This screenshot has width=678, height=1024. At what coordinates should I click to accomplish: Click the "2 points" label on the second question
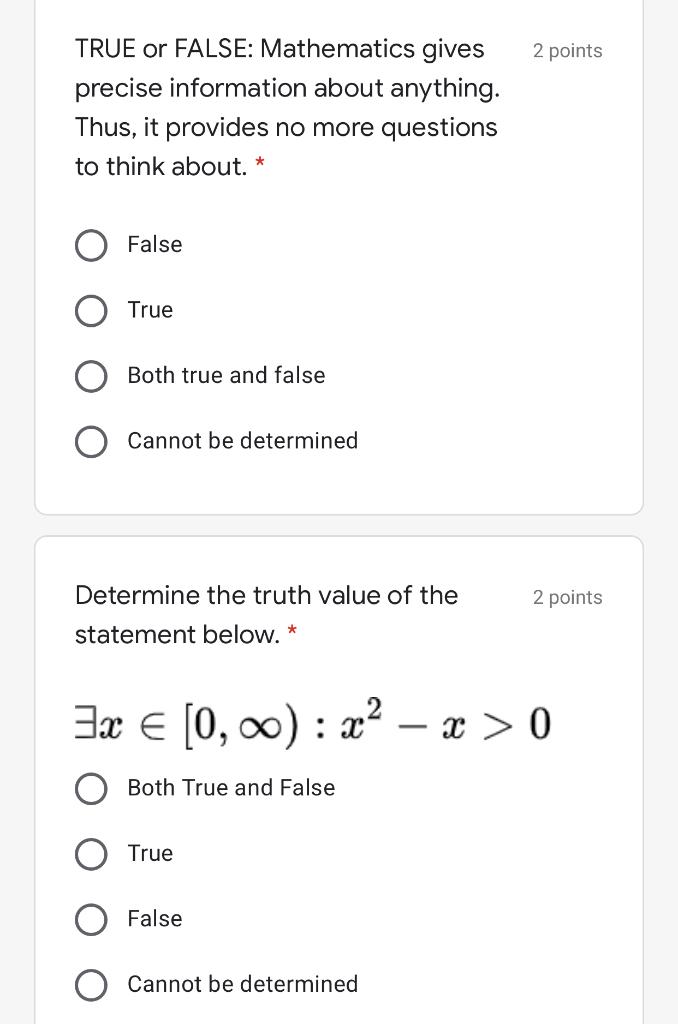567,597
